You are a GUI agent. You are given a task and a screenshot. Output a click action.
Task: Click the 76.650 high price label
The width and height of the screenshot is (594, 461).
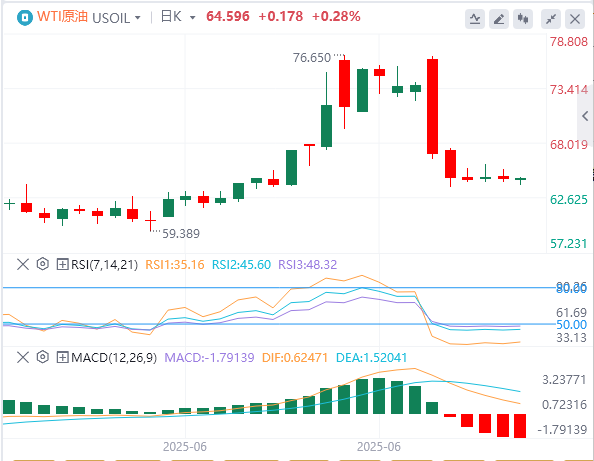312,58
